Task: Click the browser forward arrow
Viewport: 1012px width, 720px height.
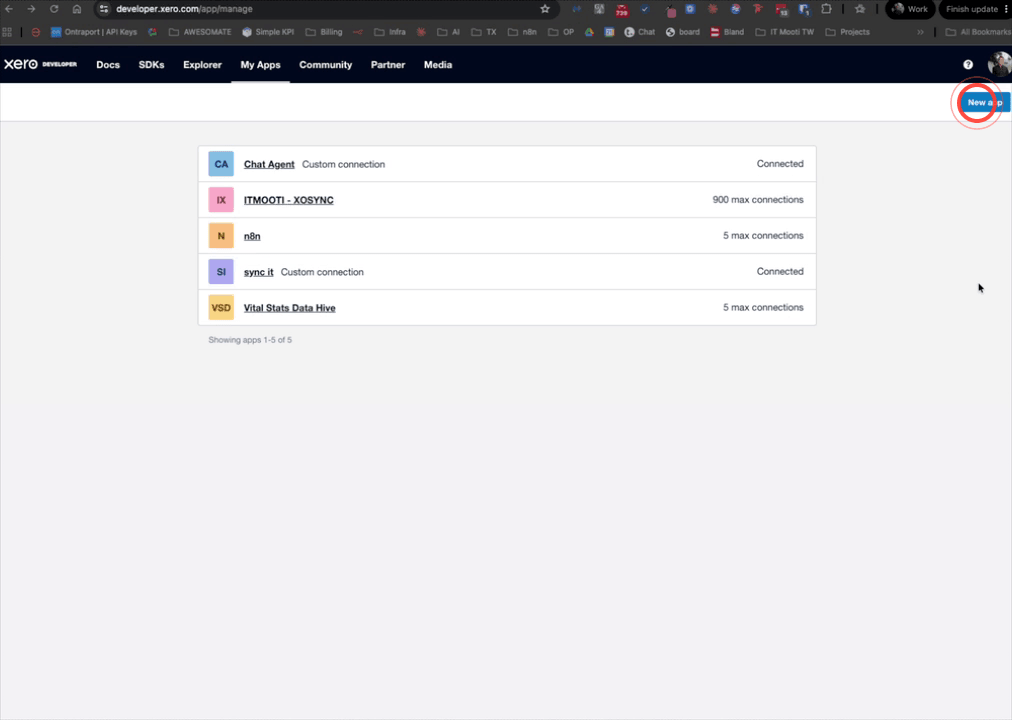Action: pos(31,9)
